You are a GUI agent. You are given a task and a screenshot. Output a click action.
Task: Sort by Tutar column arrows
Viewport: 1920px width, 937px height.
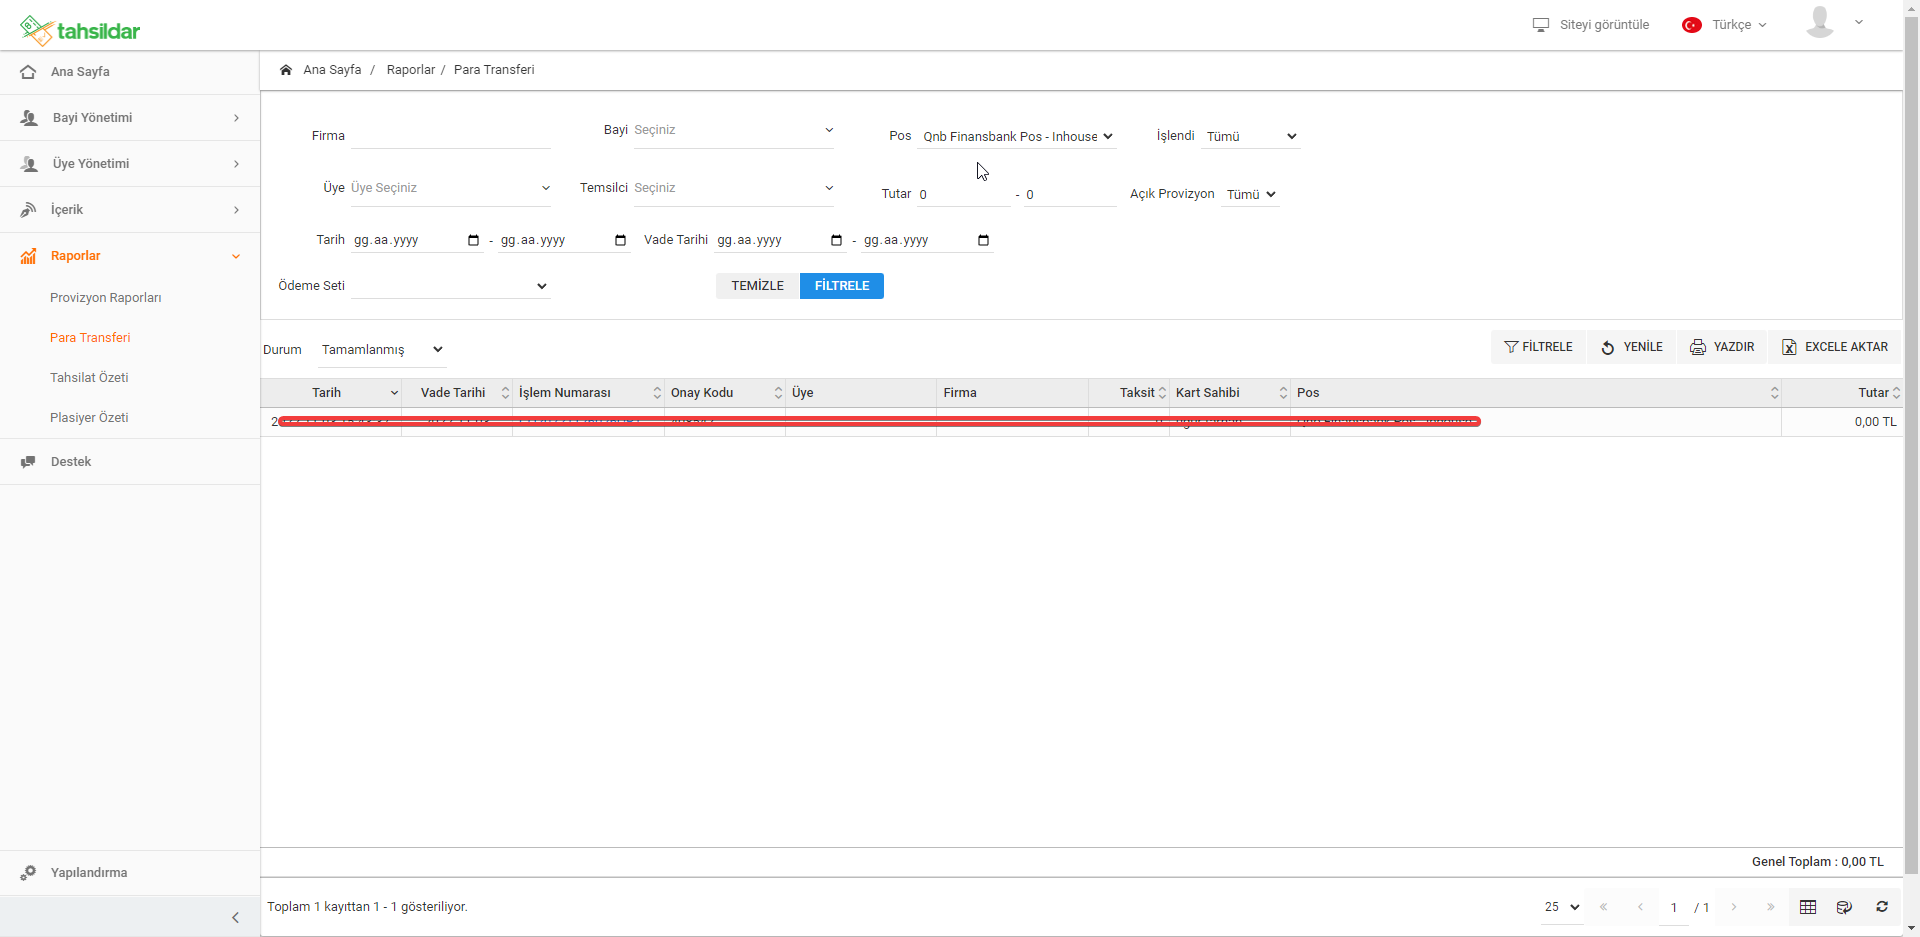click(x=1896, y=393)
